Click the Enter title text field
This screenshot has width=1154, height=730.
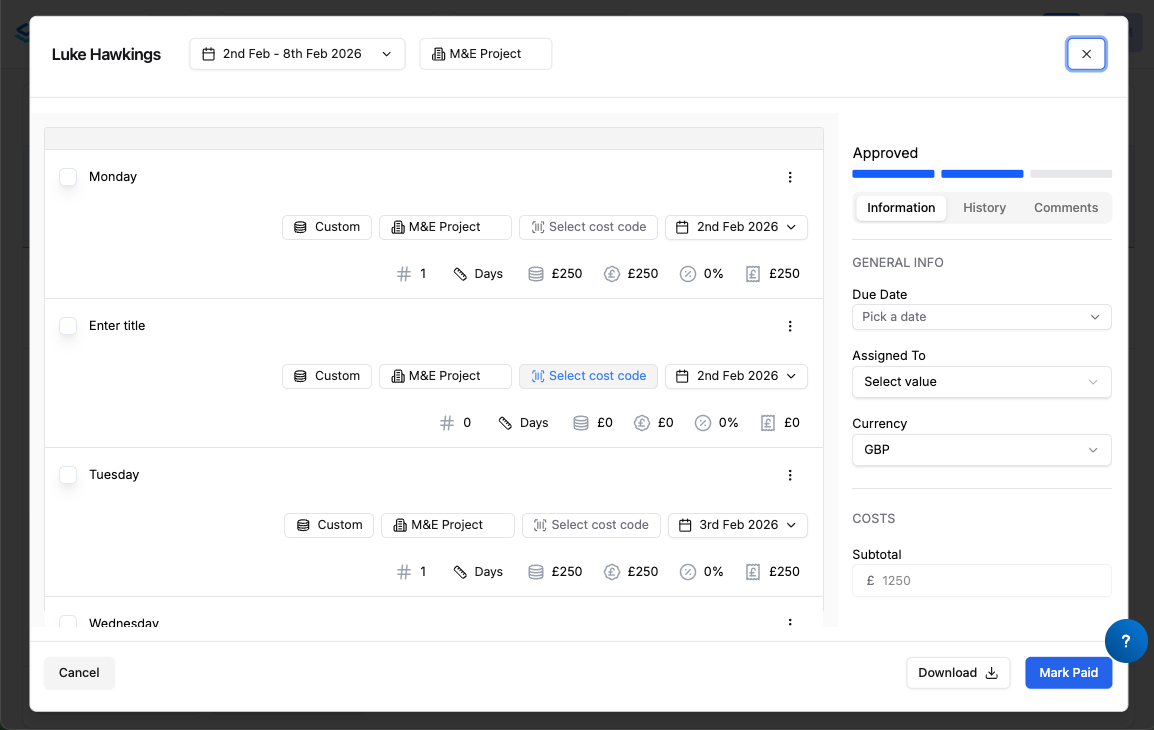pyautogui.click(x=117, y=326)
